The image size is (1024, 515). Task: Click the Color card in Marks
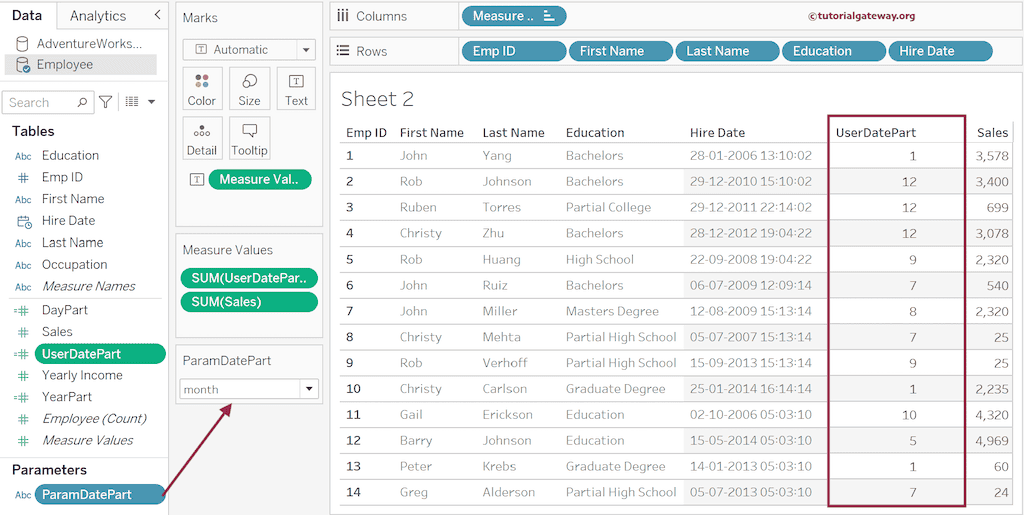click(x=201, y=89)
